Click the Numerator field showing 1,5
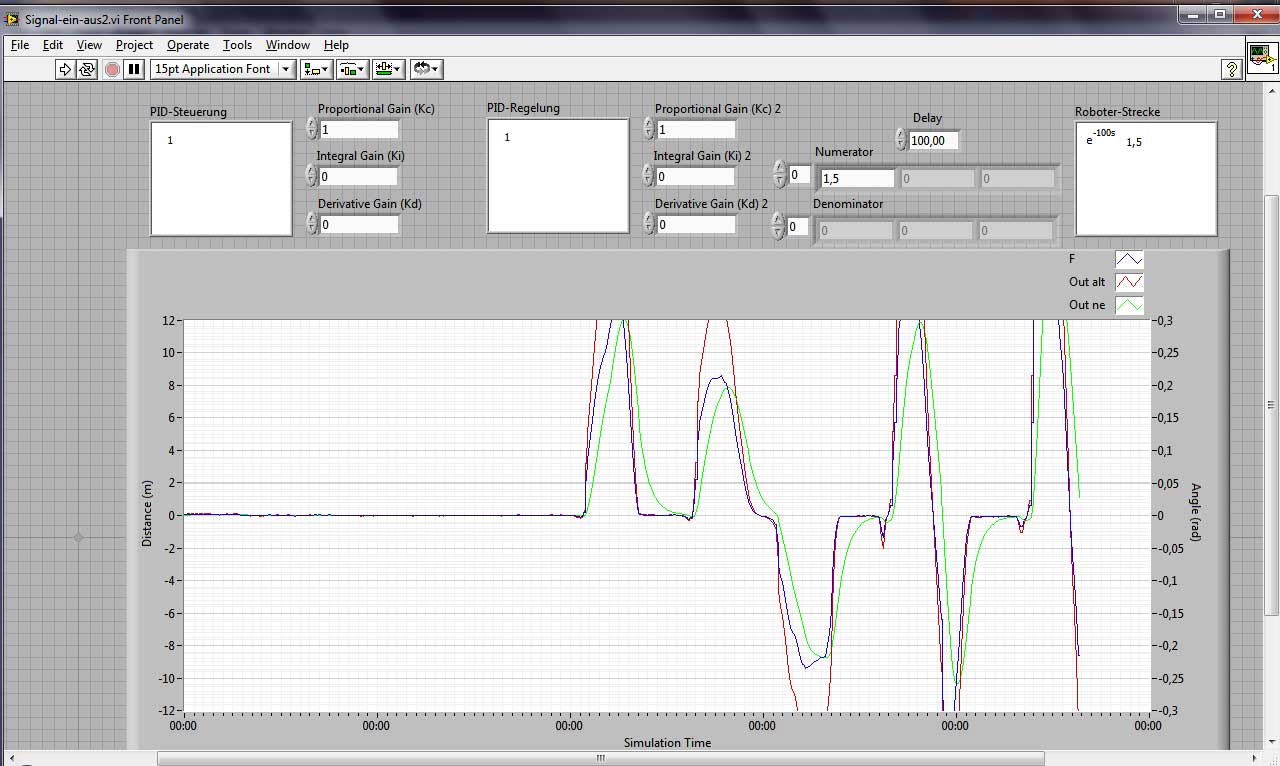Viewport: 1280px width, 766px height. 856,179
